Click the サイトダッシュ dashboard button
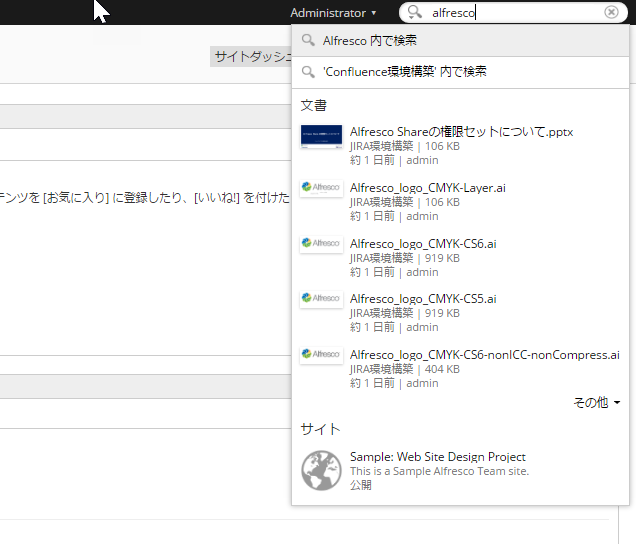 click(251, 56)
